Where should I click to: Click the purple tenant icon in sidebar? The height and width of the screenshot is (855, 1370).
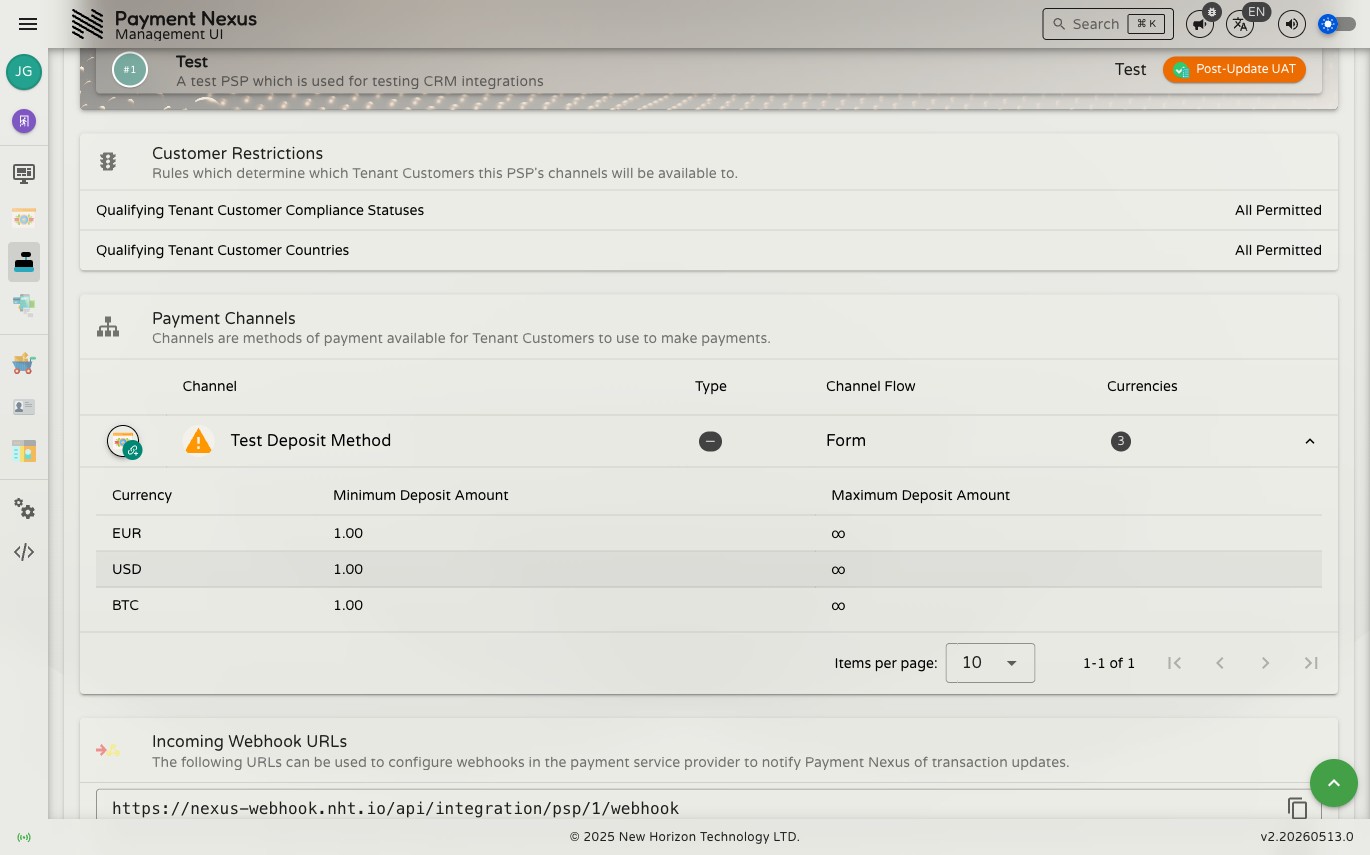coord(24,121)
